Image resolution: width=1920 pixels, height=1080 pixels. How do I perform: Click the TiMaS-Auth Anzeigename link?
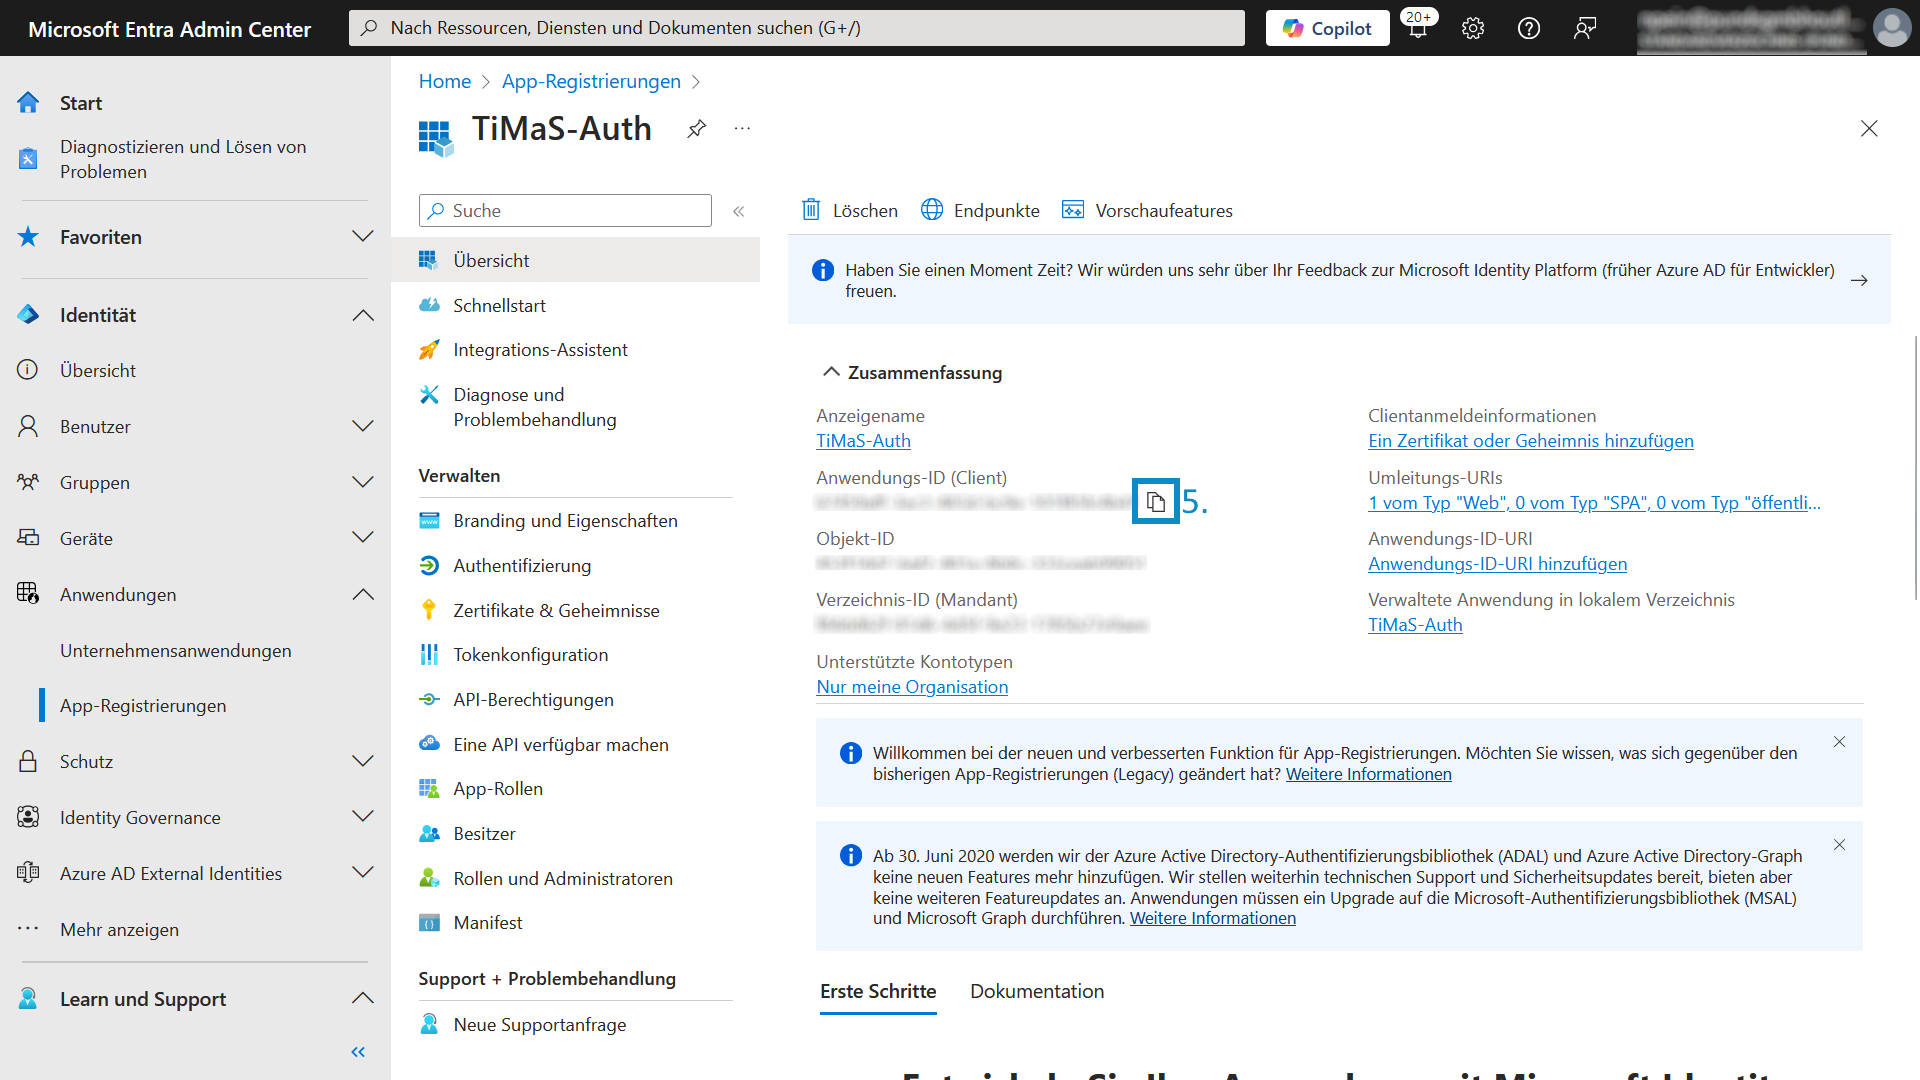(863, 441)
